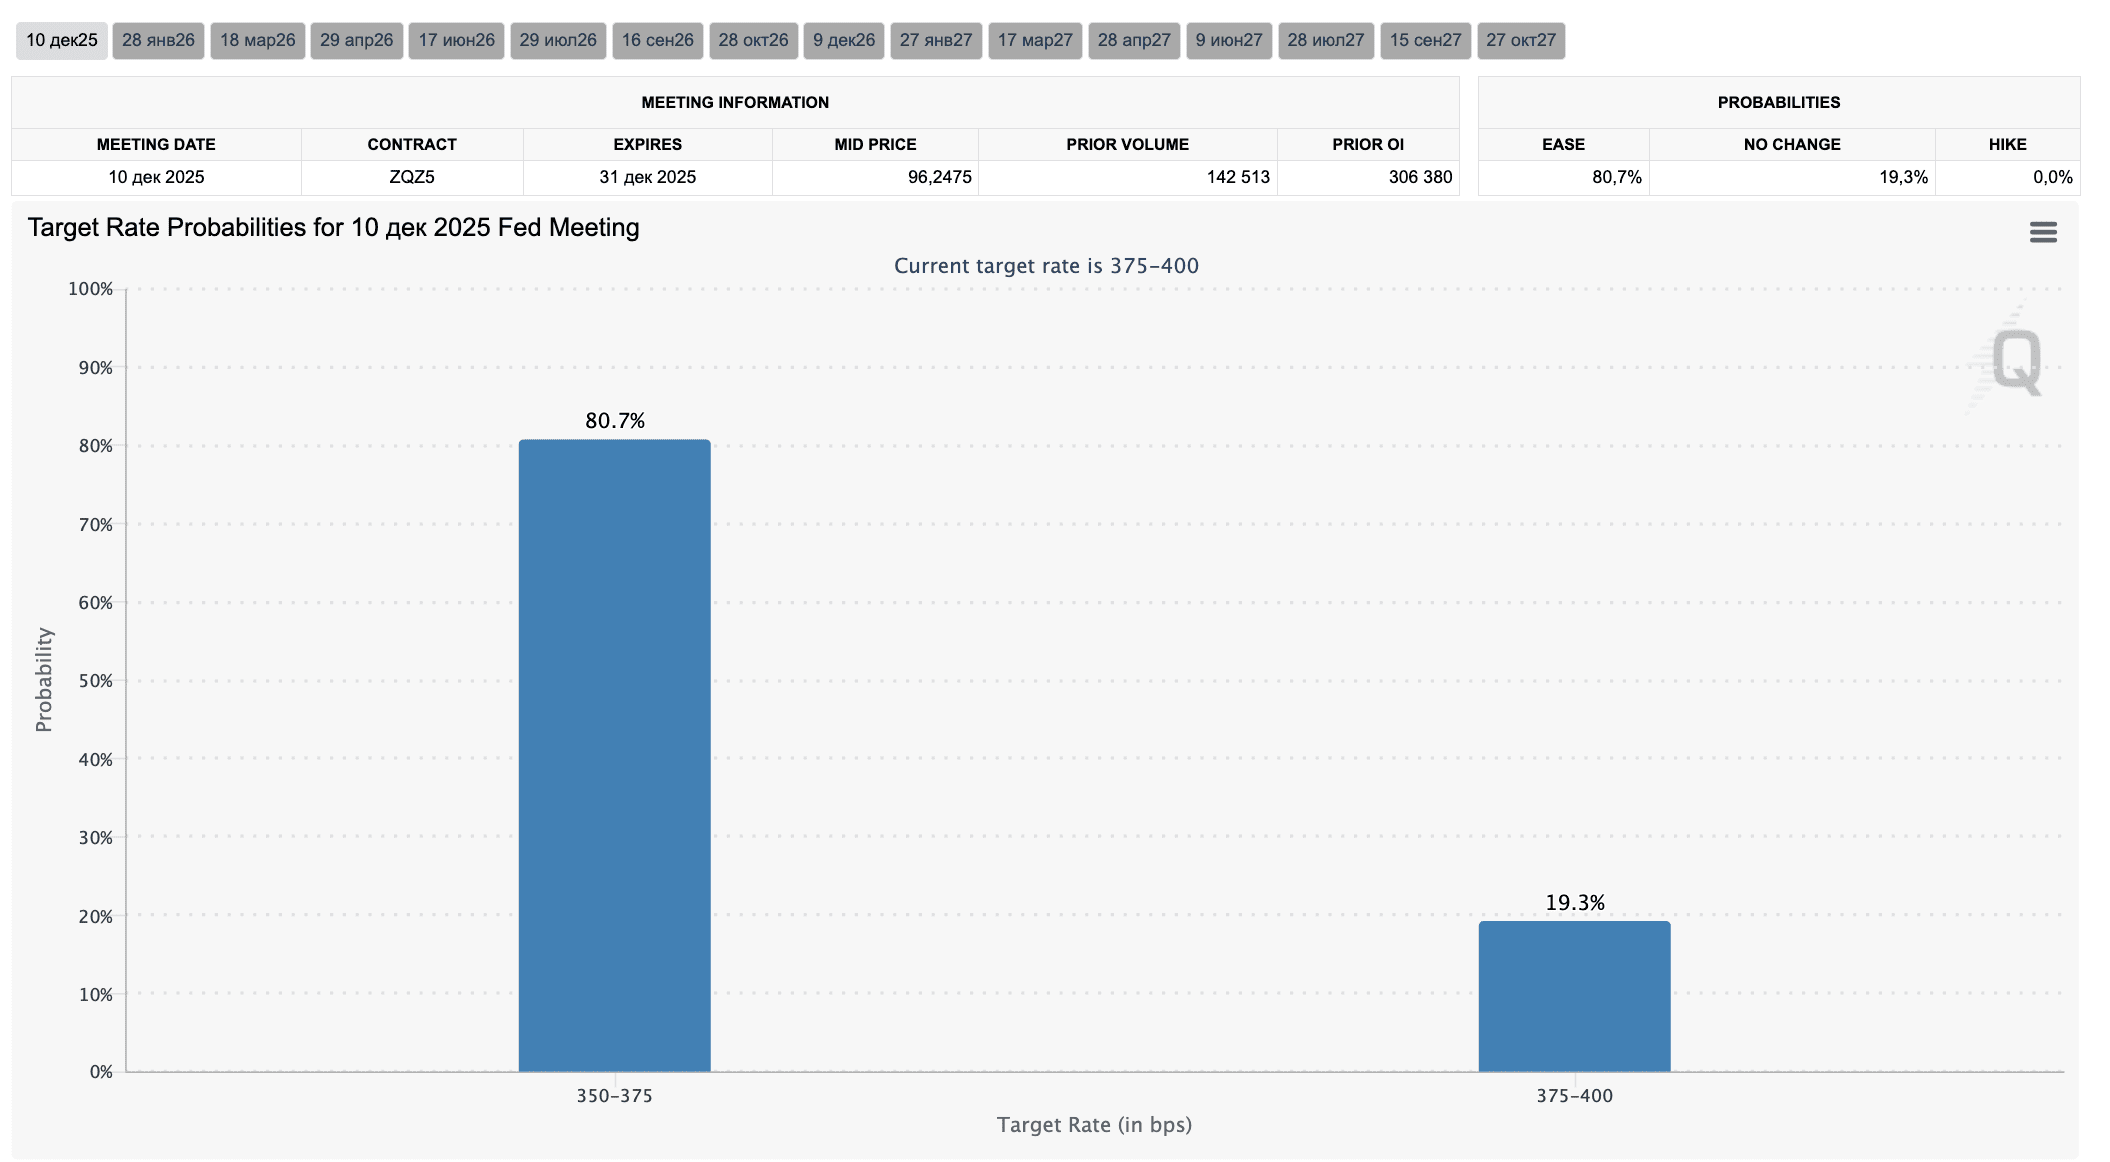
Task: Select the 29 апр26 meeting tab
Action: [356, 41]
